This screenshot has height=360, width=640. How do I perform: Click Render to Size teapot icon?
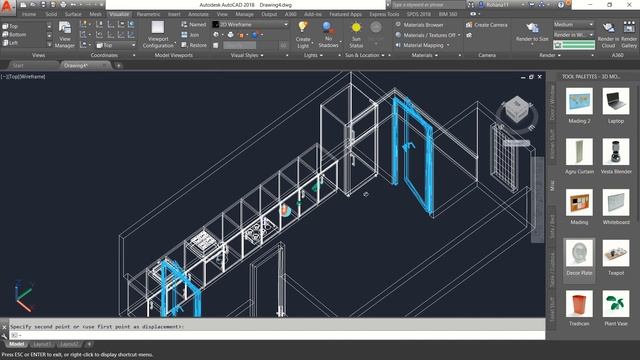(532, 28)
